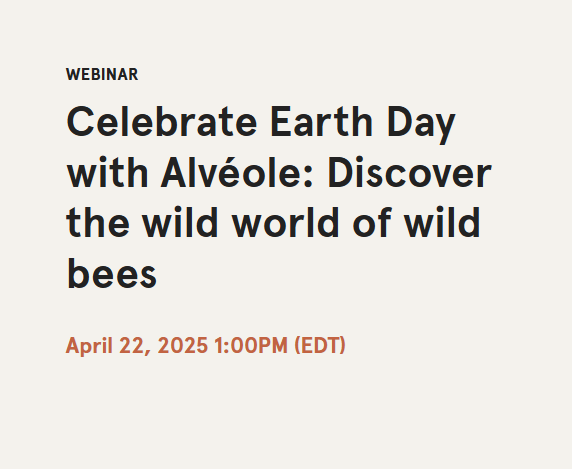The image size is (572, 469).
Task: Click the last wild before bees
Action: point(442,223)
